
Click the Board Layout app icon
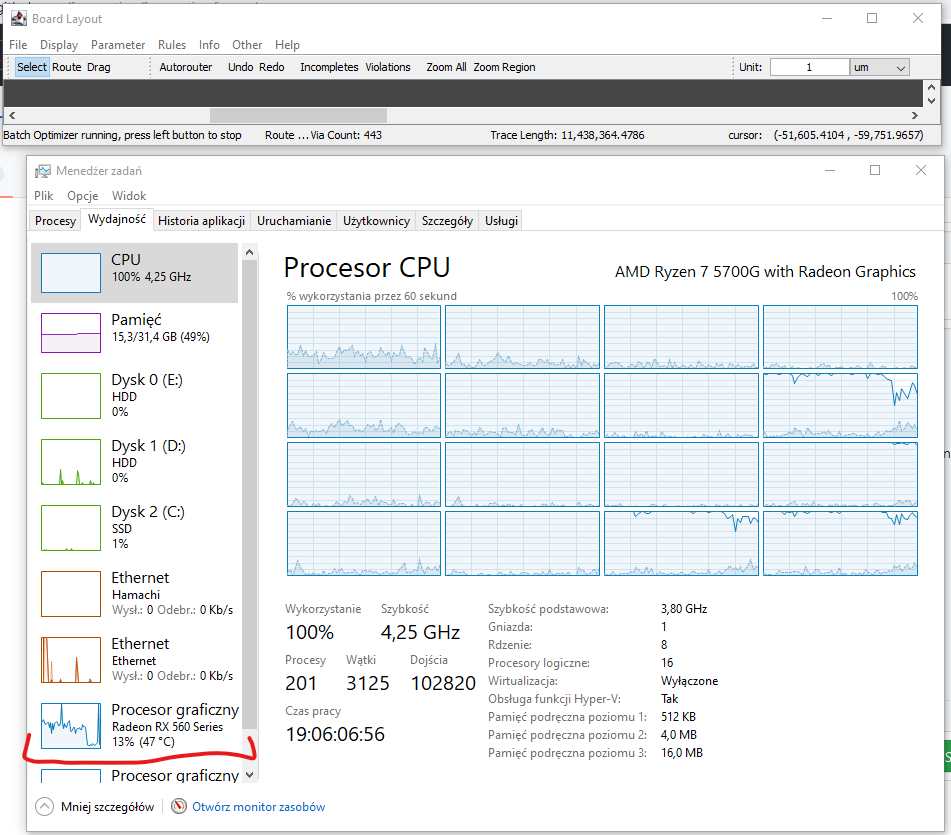point(19,19)
